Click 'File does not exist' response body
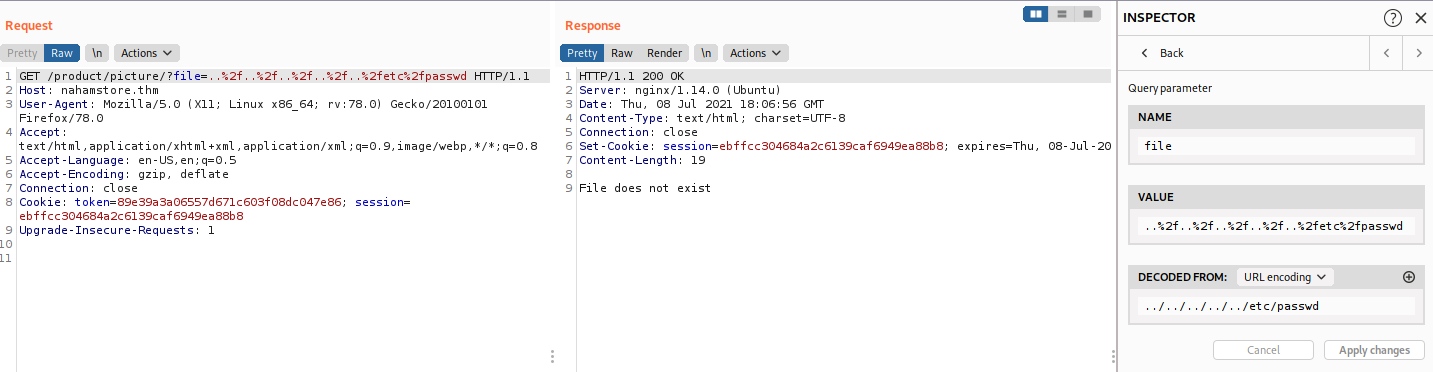The image size is (1433, 372). (645, 188)
